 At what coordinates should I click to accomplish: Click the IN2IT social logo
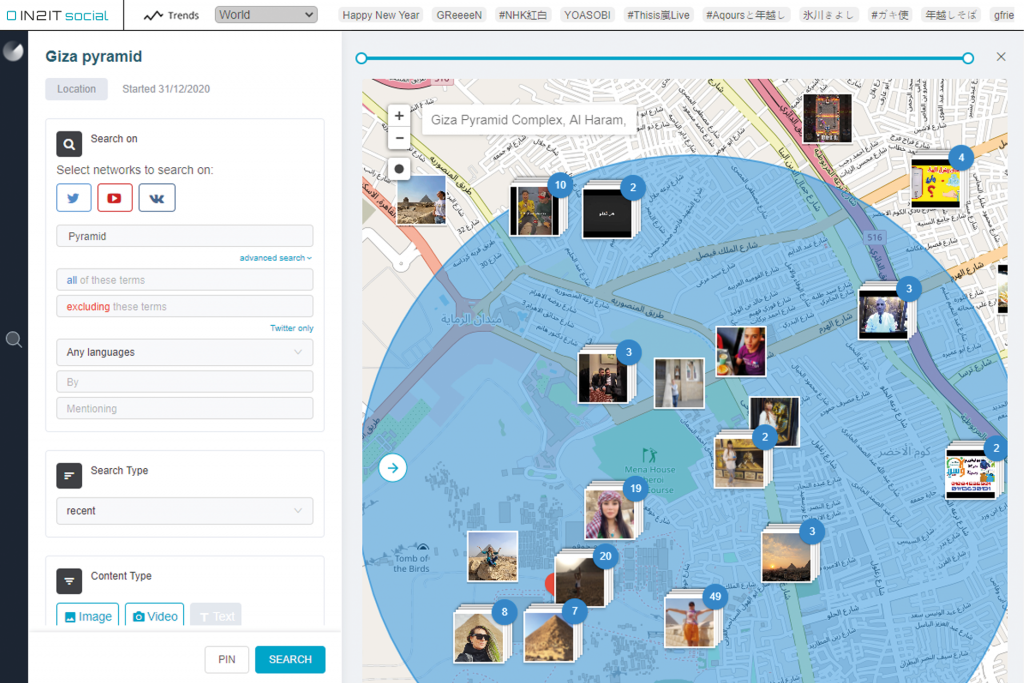coord(58,15)
